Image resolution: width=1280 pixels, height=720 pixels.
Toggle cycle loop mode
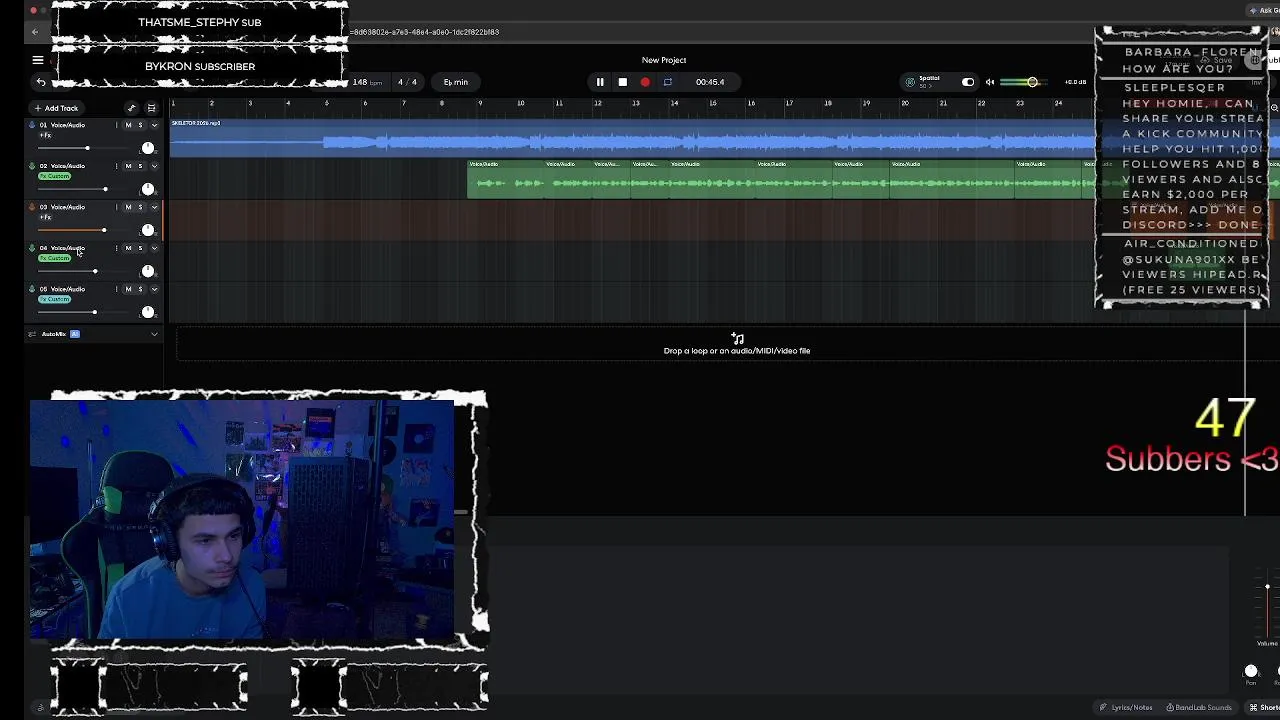668,82
